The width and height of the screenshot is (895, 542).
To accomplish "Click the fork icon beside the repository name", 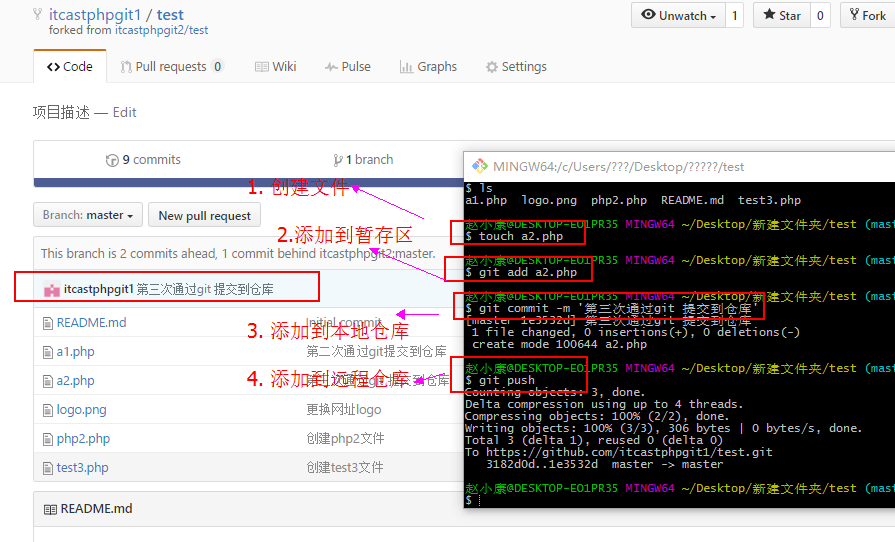I will coord(38,14).
